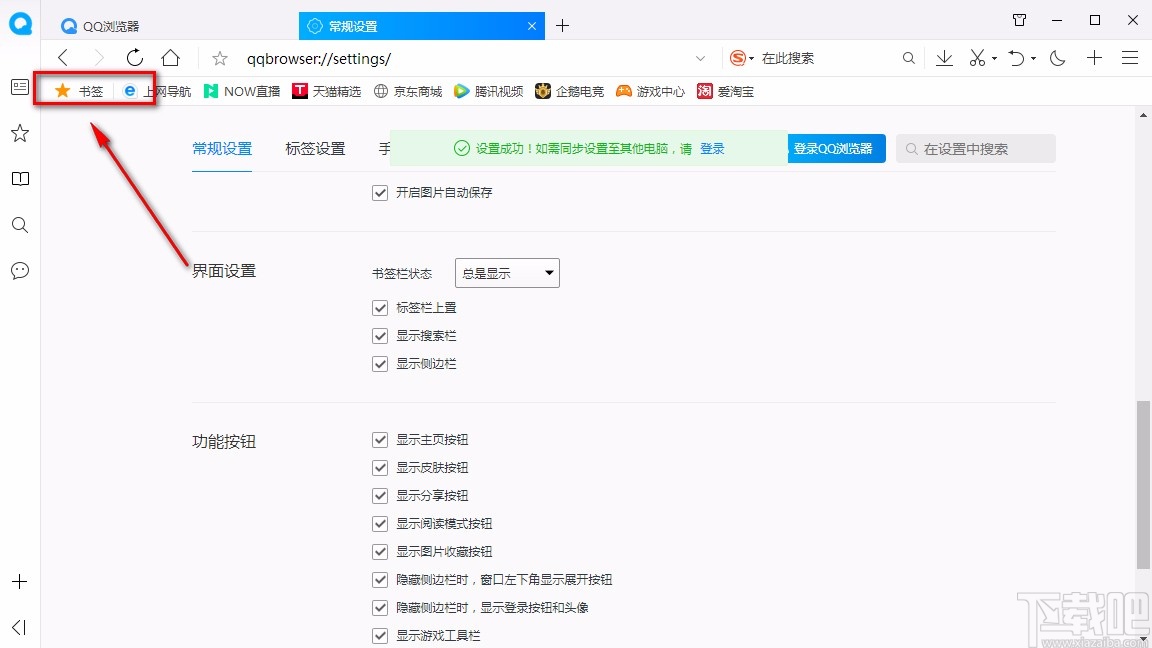Open the downloads icon in the toolbar
The image size is (1152, 648).
tap(944, 58)
